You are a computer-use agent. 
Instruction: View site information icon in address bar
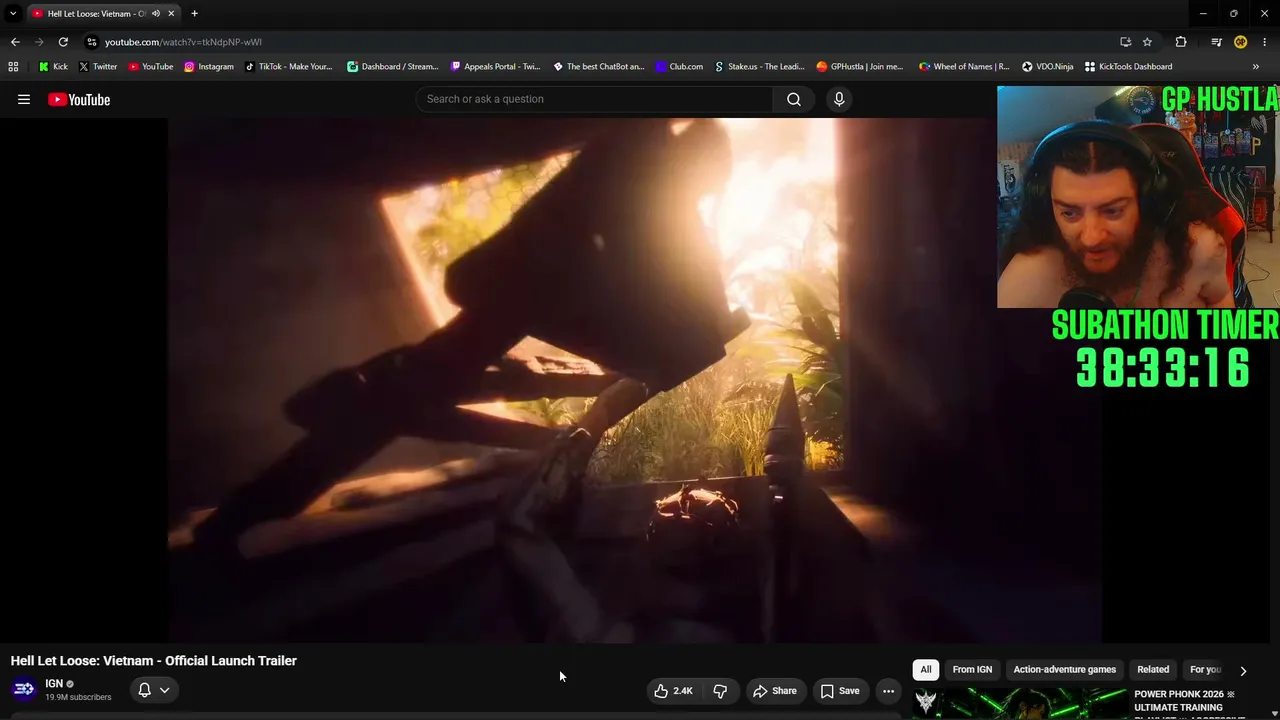[92, 42]
